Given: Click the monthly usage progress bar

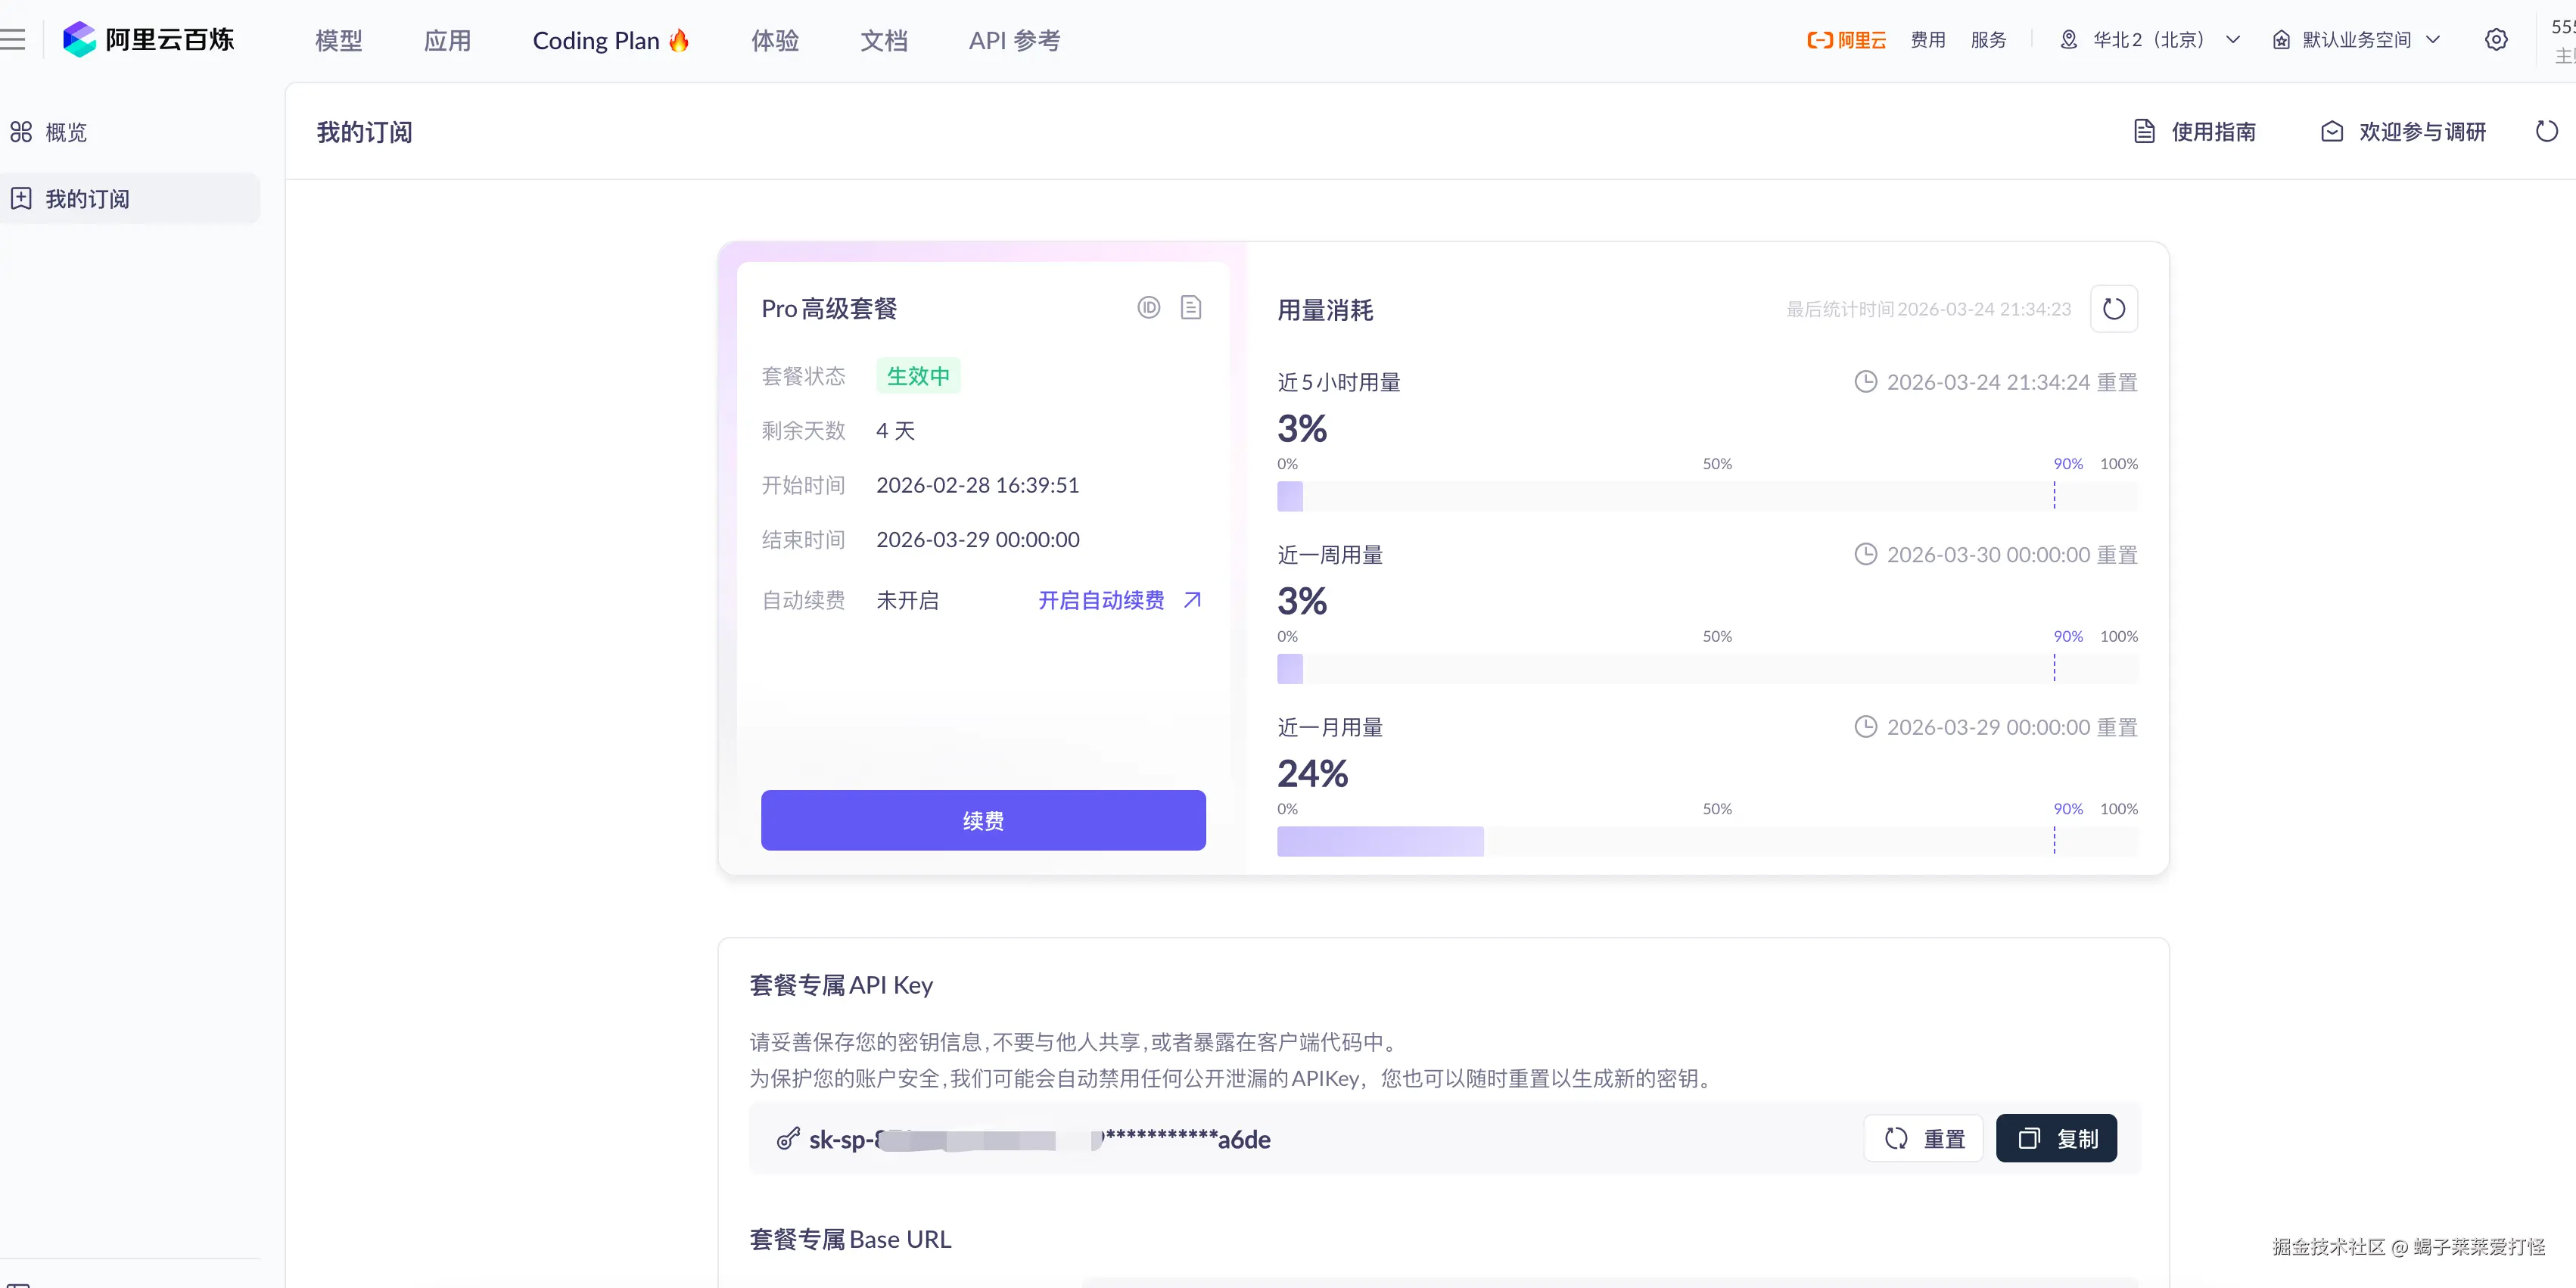Looking at the screenshot, I should pos(1380,841).
